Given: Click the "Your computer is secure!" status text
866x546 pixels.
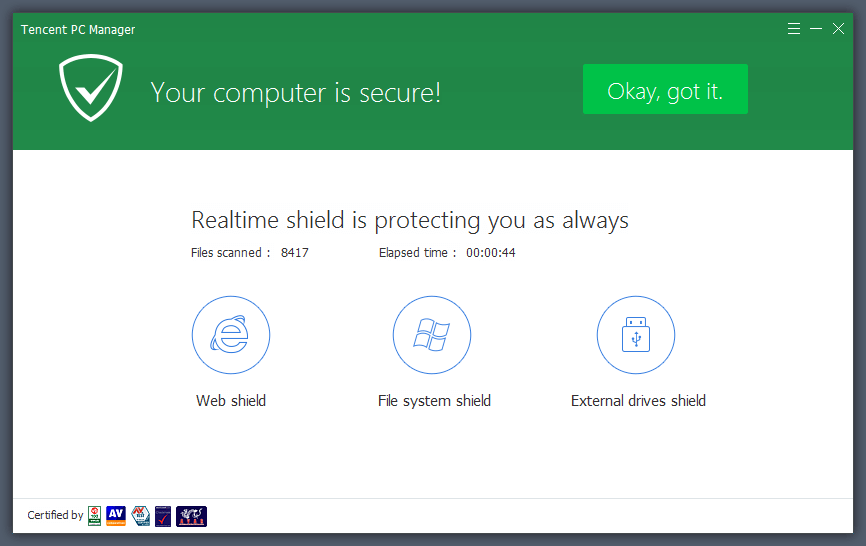Looking at the screenshot, I should click(x=295, y=93).
